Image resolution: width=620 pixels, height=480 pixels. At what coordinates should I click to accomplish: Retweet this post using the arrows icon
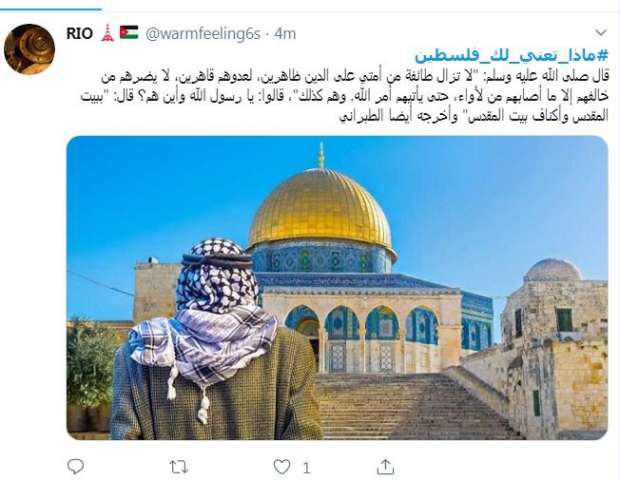179,467
